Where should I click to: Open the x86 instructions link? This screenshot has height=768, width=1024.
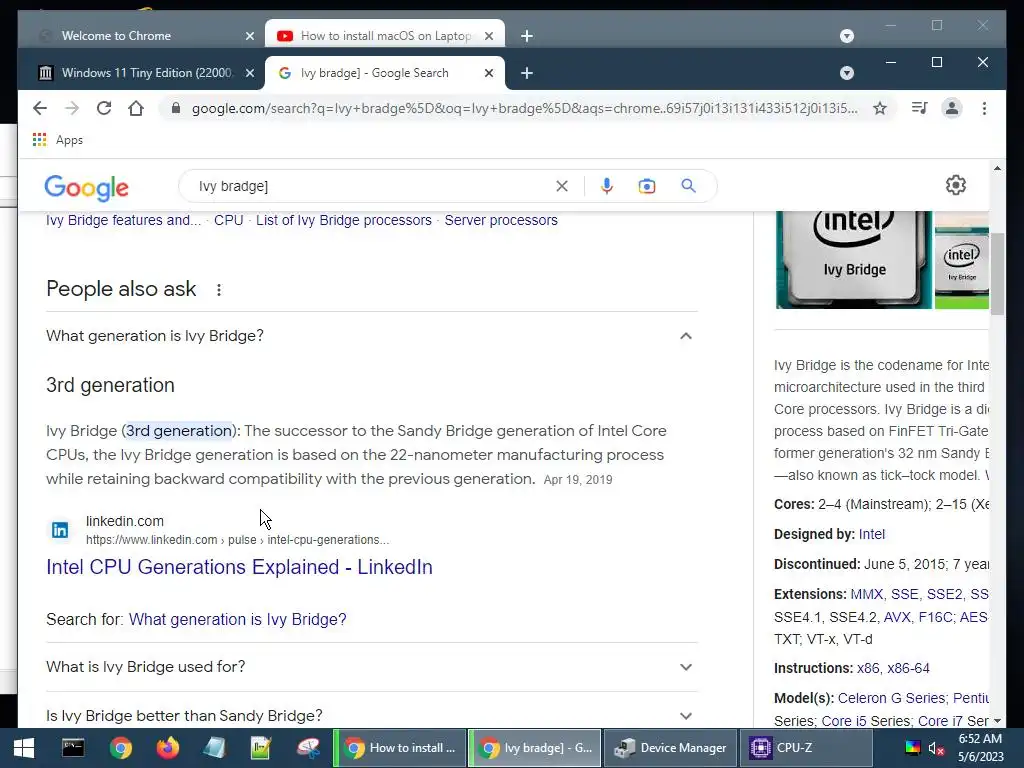point(868,668)
